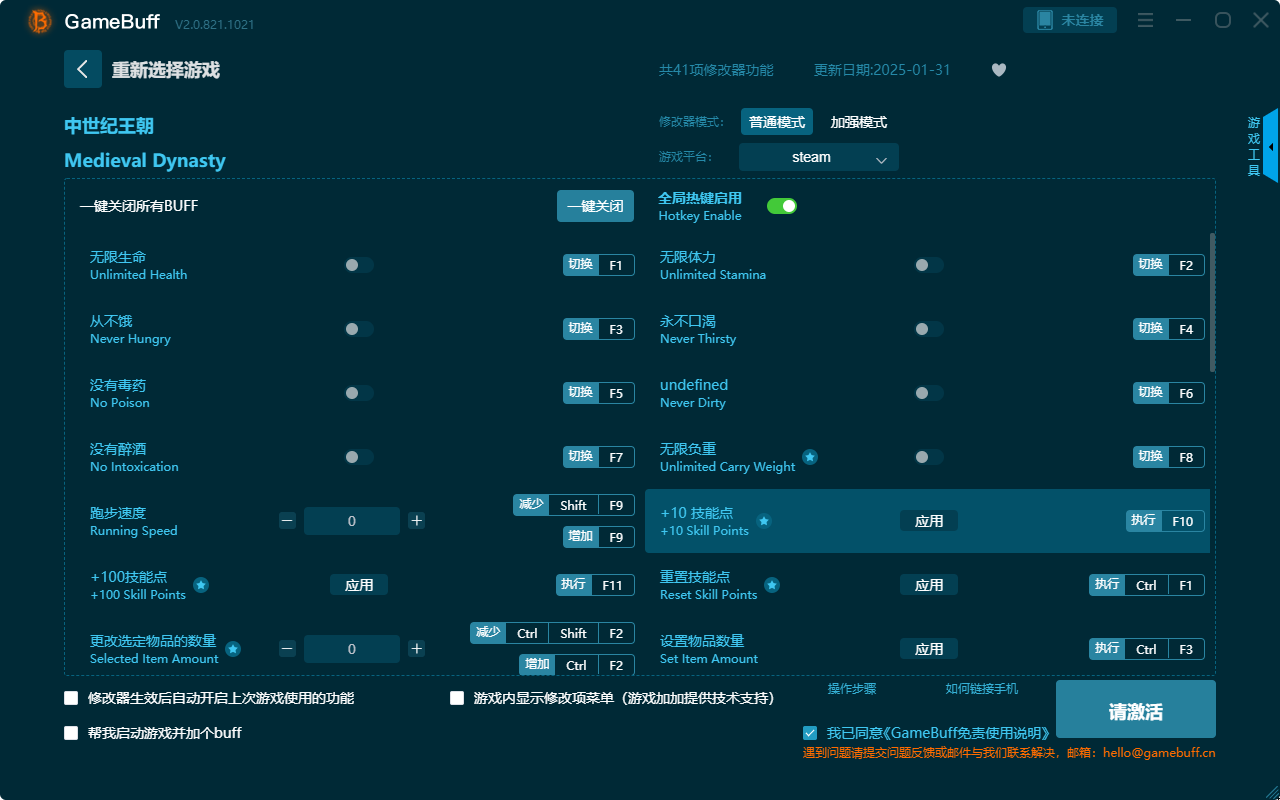The image size is (1280, 800).
Task: Click the heart favorite icon
Action: click(x=998, y=70)
